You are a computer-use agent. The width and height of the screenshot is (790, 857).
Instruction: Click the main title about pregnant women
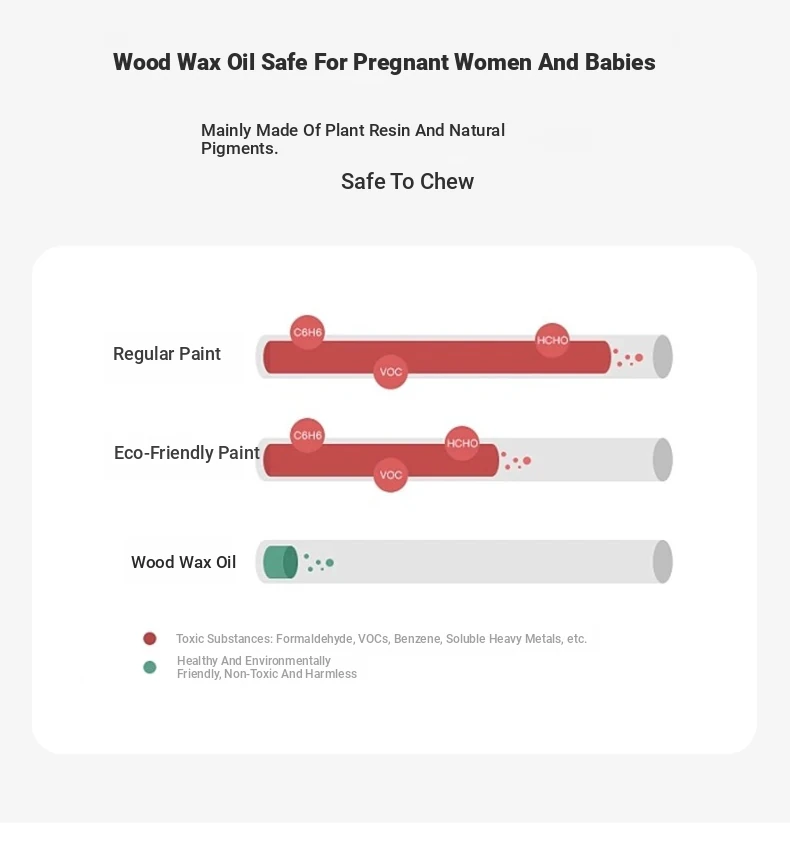384,62
